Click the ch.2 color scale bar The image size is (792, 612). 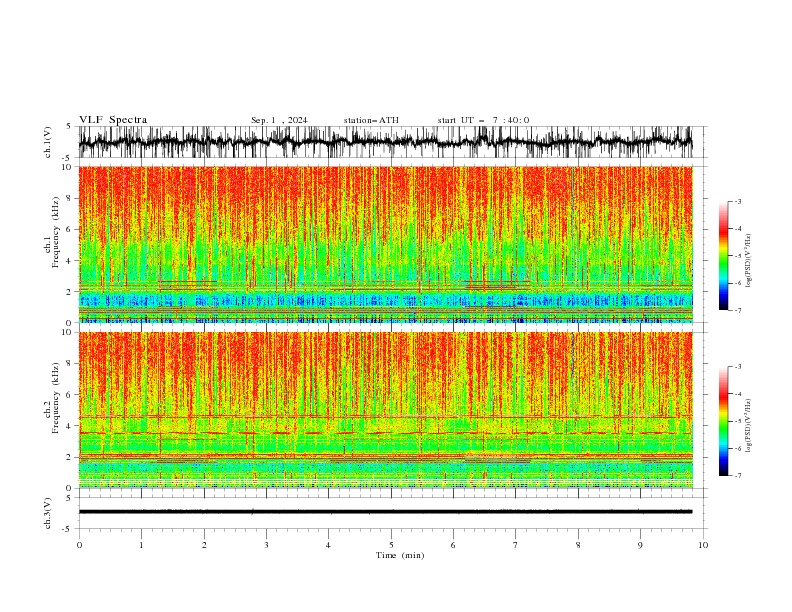pos(724,421)
